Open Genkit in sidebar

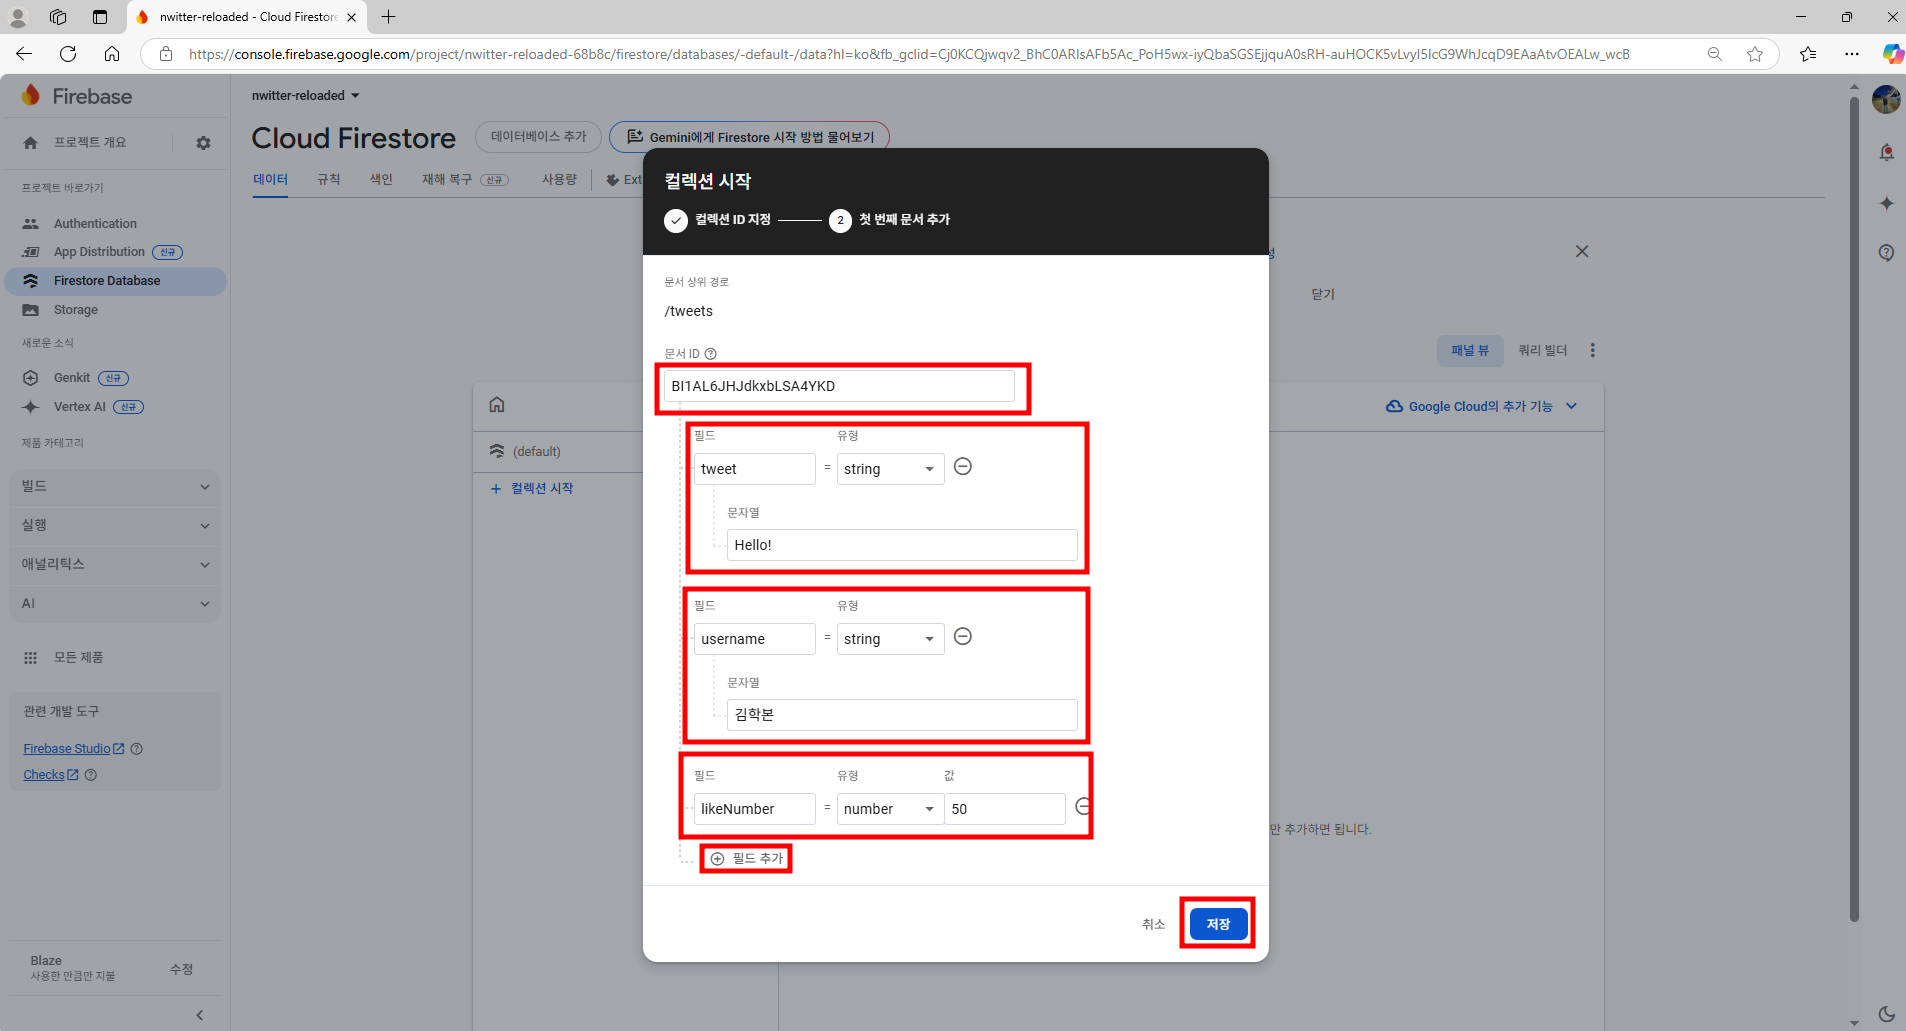pyautogui.click(x=72, y=378)
